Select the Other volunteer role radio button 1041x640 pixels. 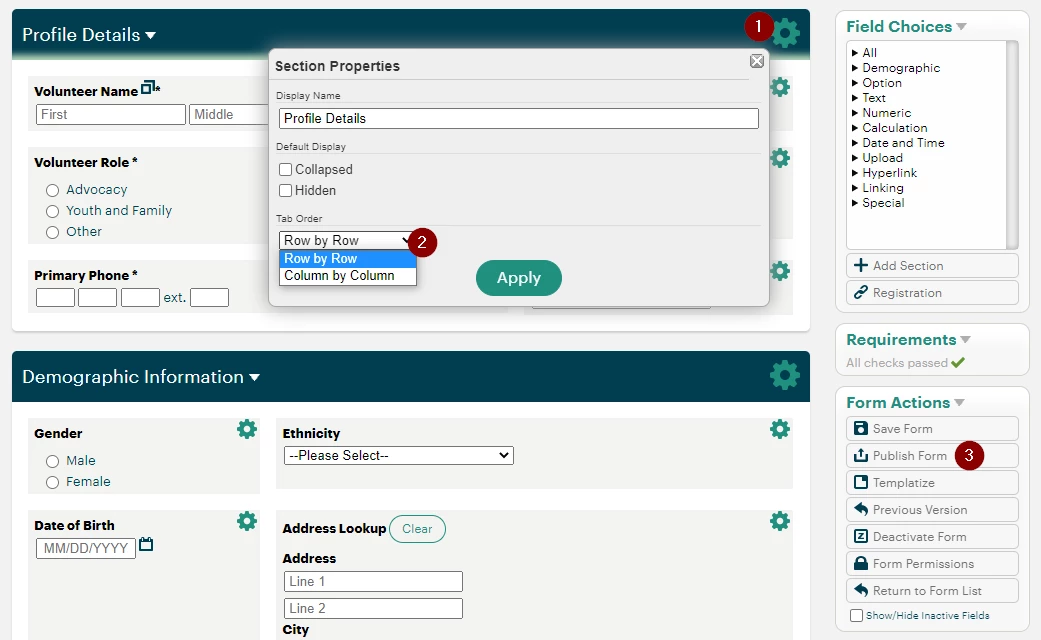point(52,232)
